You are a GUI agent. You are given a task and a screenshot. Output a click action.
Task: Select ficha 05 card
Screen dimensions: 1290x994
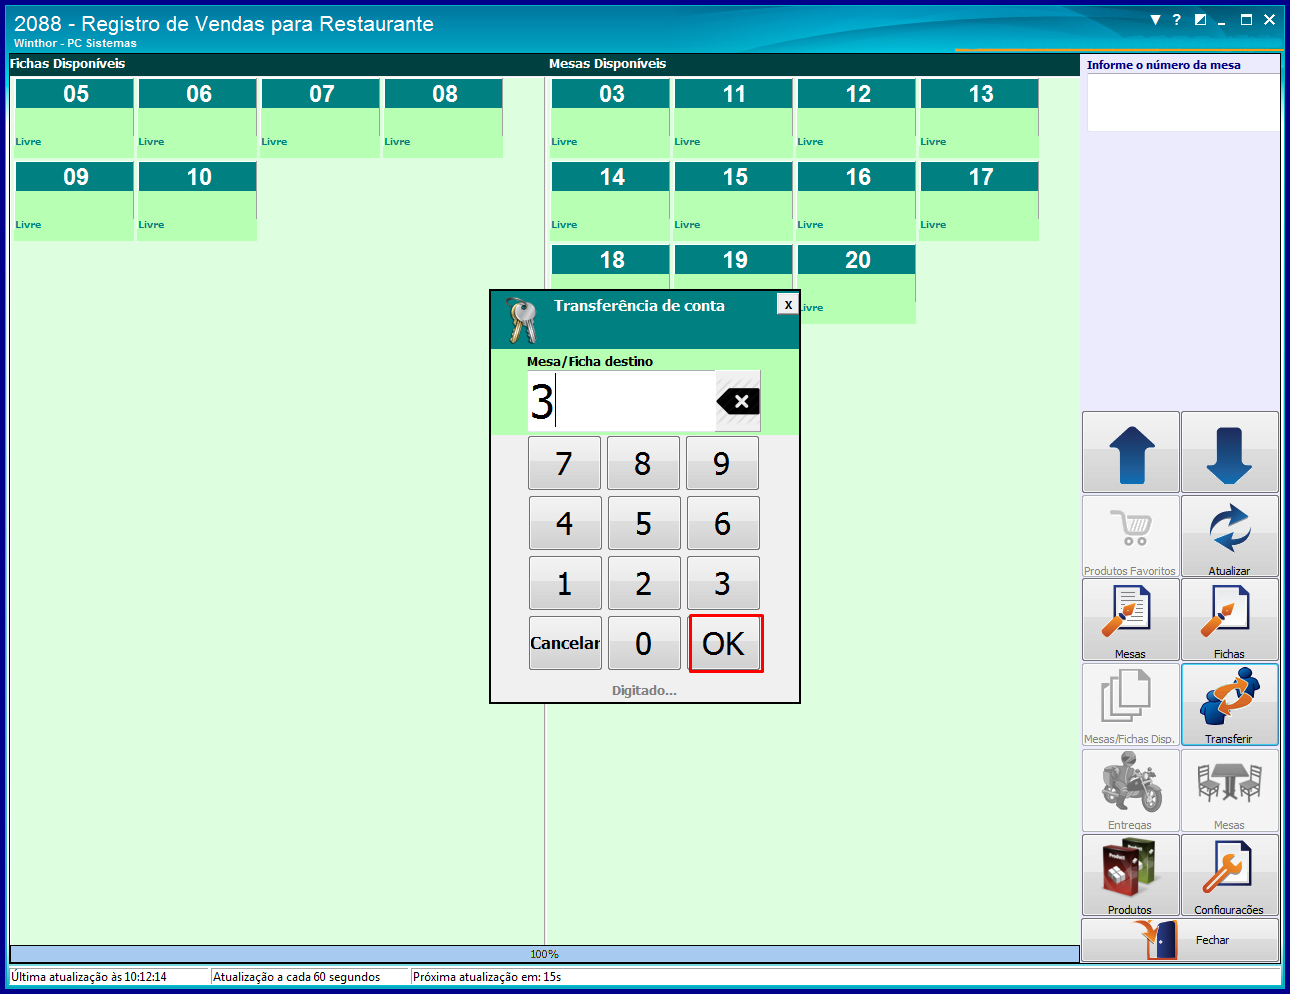(74, 118)
